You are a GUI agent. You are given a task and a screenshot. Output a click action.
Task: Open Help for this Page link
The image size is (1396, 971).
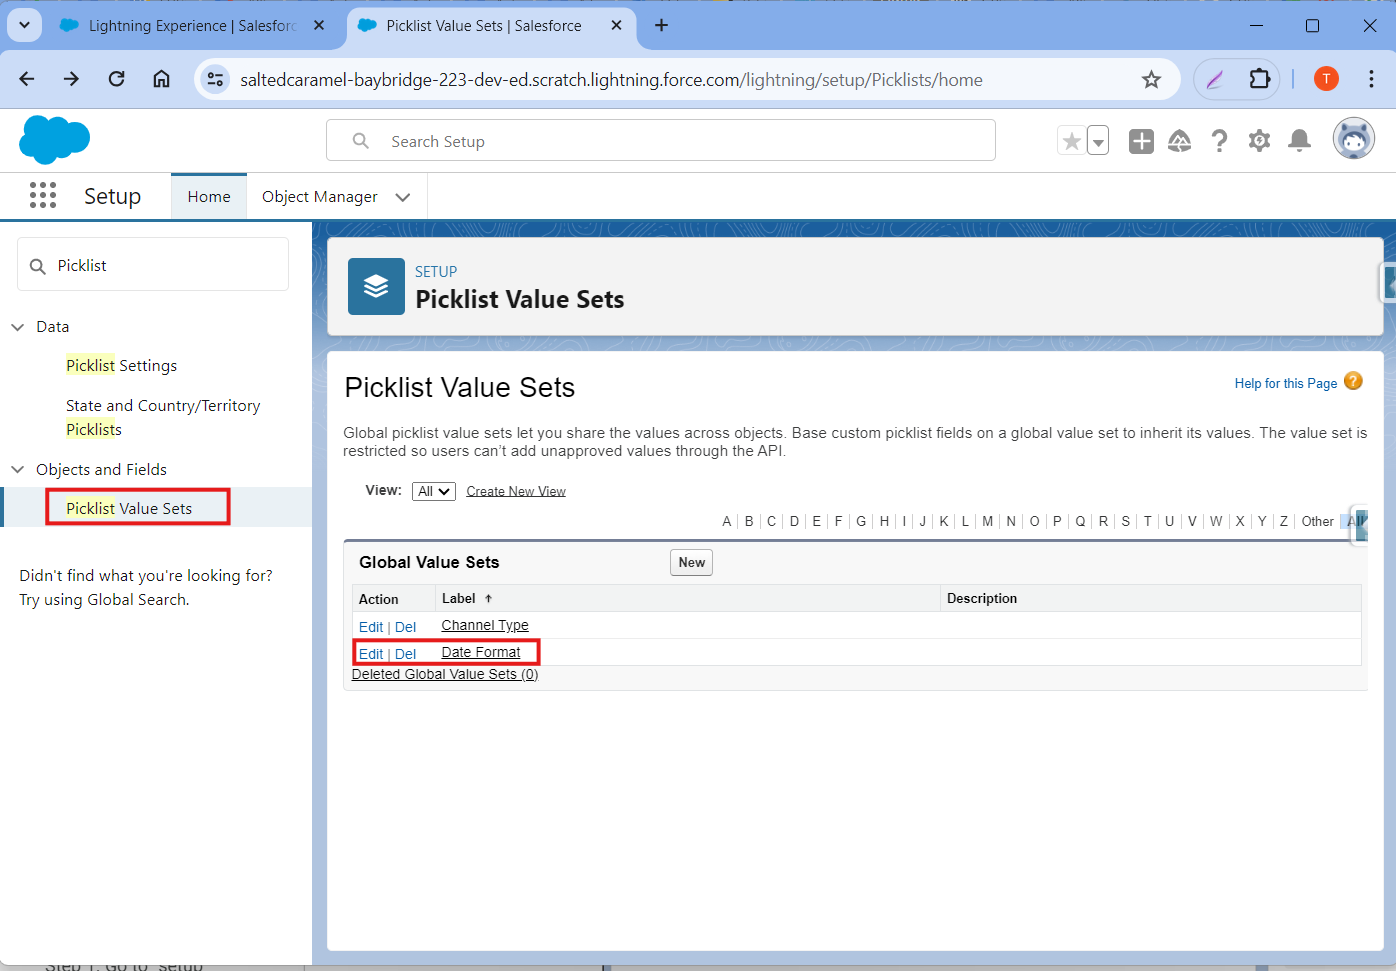pyautogui.click(x=1286, y=383)
